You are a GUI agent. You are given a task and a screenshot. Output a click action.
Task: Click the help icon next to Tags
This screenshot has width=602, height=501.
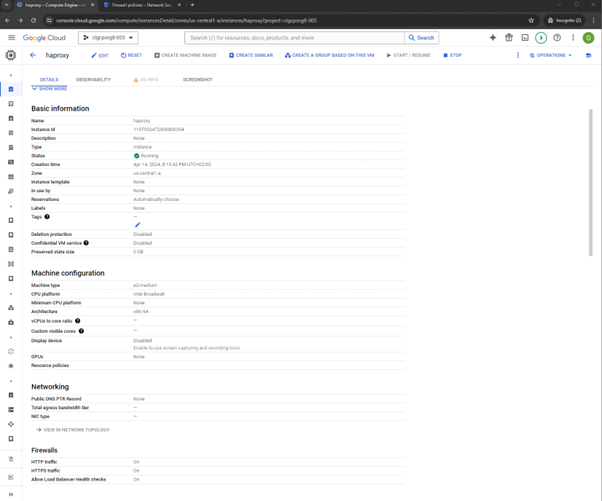pos(47,217)
